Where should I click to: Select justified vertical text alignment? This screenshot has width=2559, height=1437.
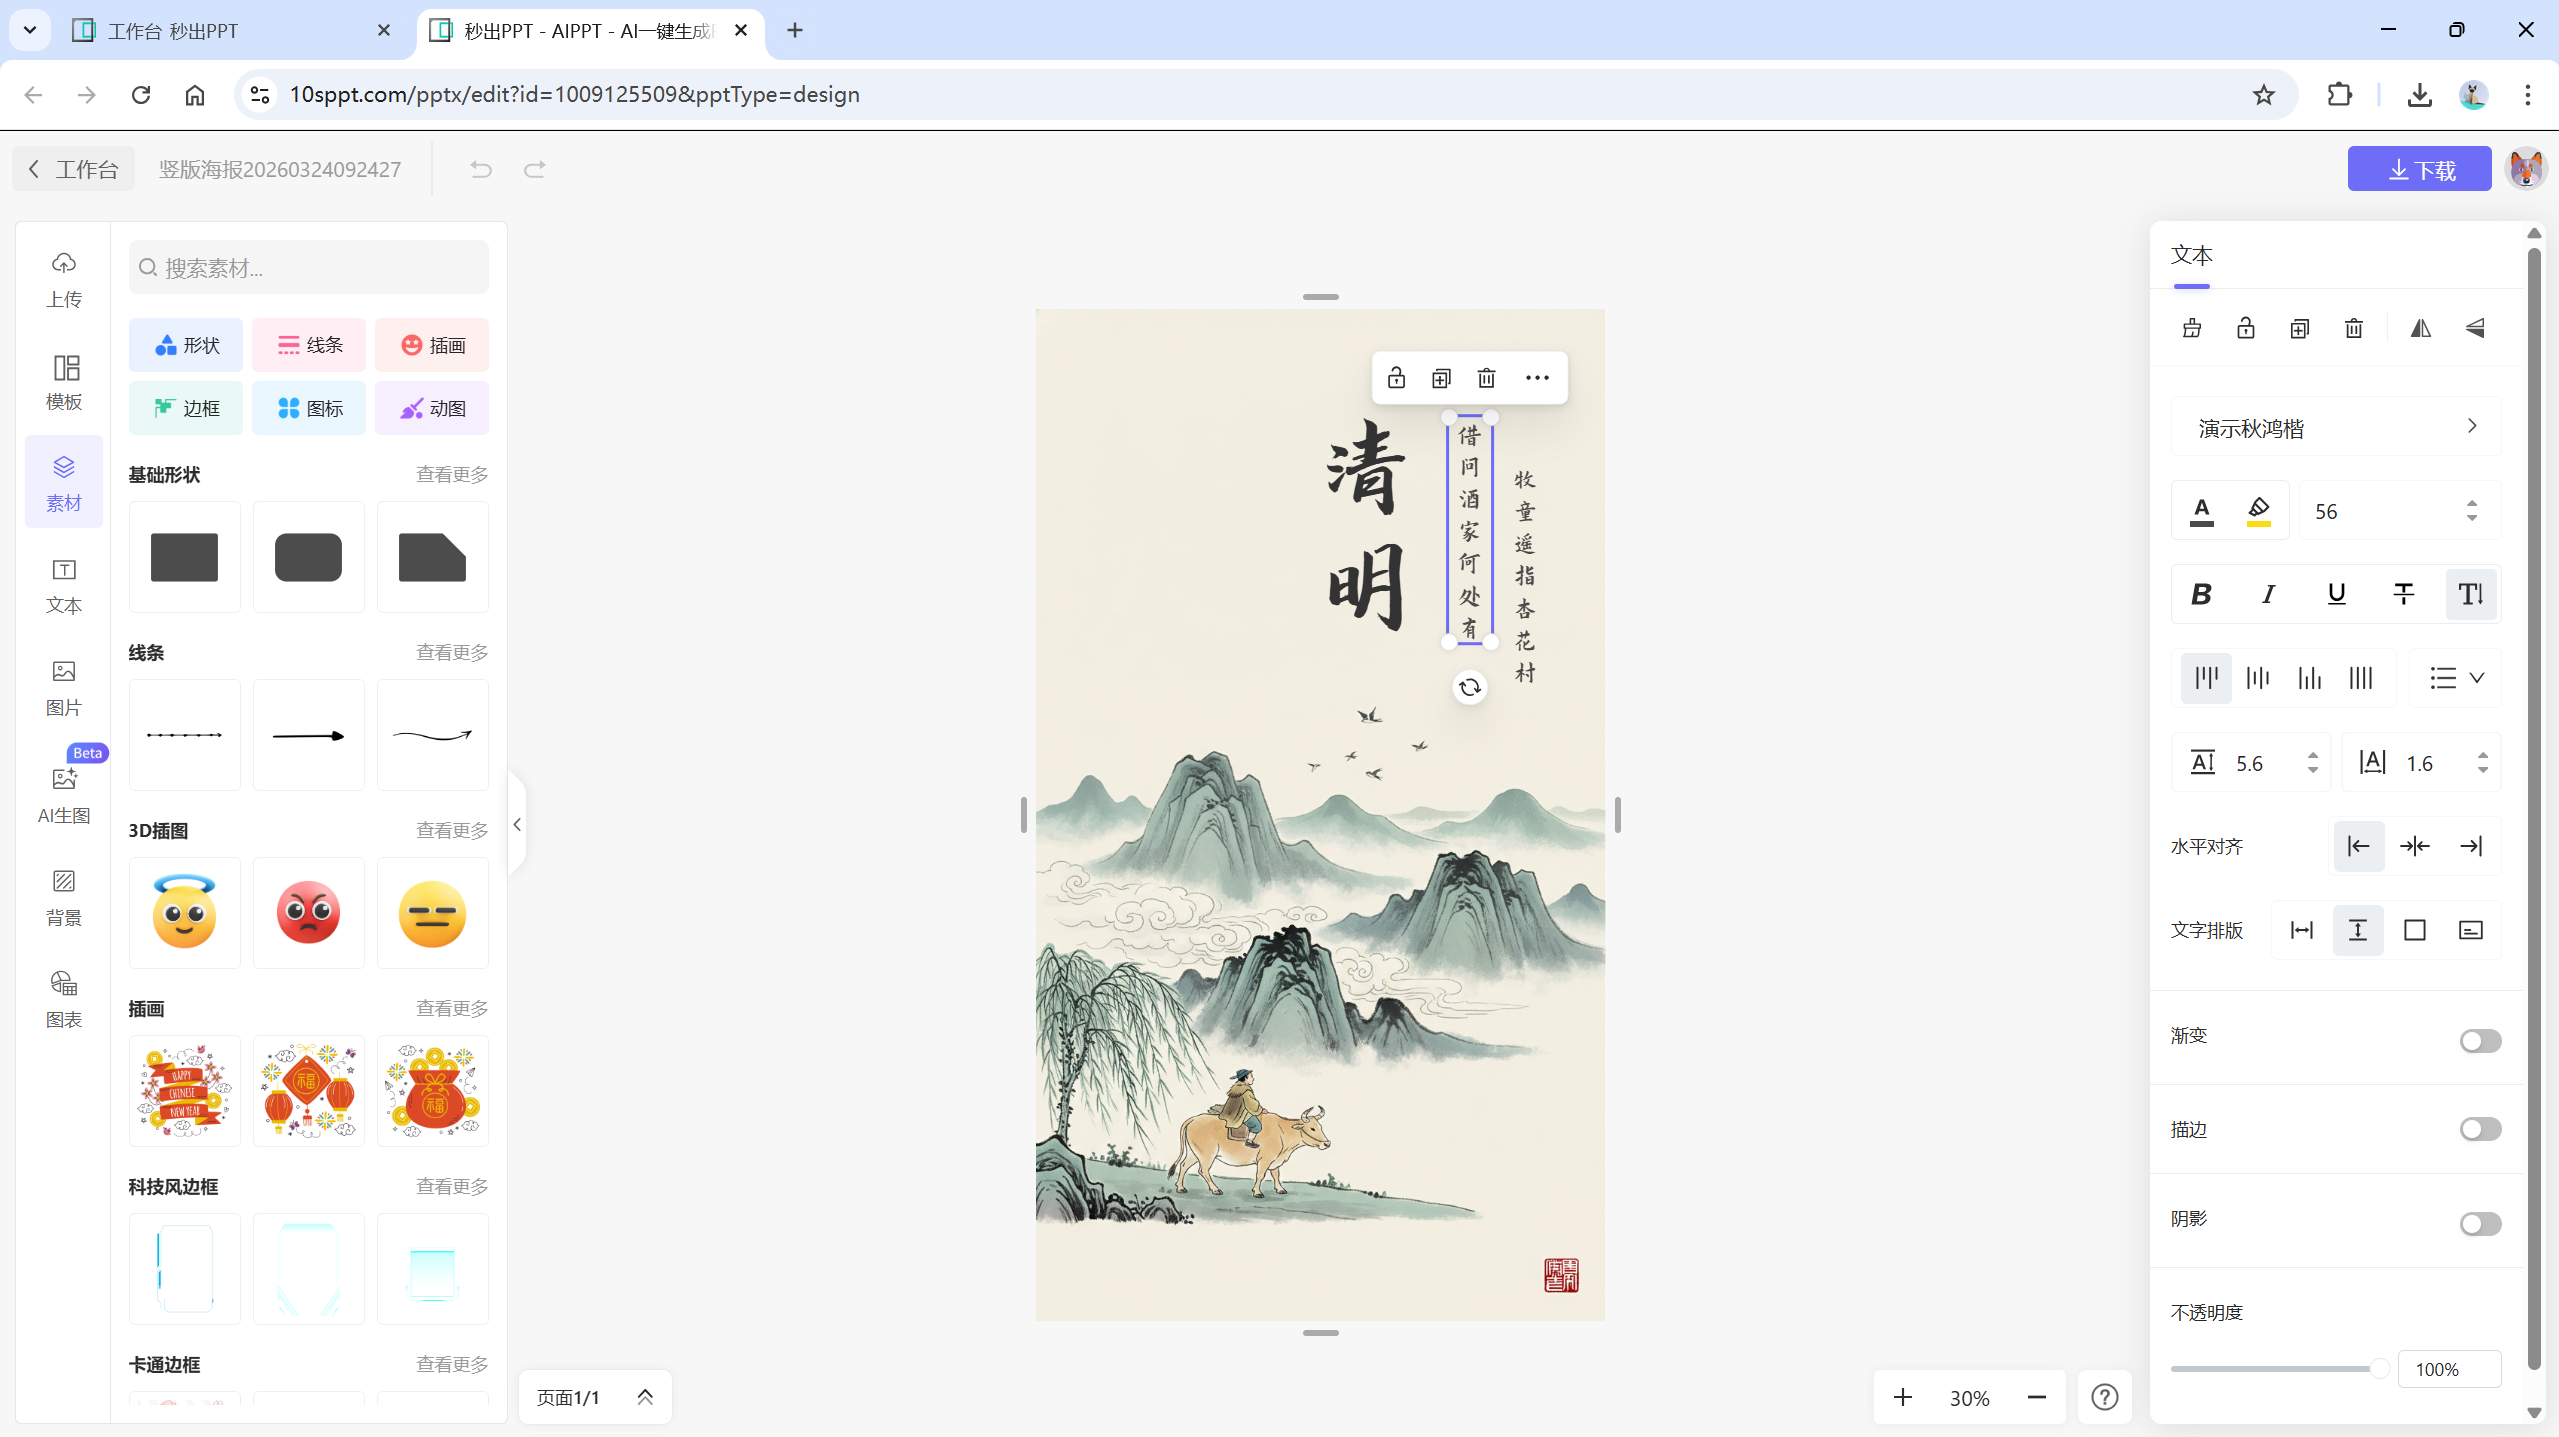pos(2360,678)
